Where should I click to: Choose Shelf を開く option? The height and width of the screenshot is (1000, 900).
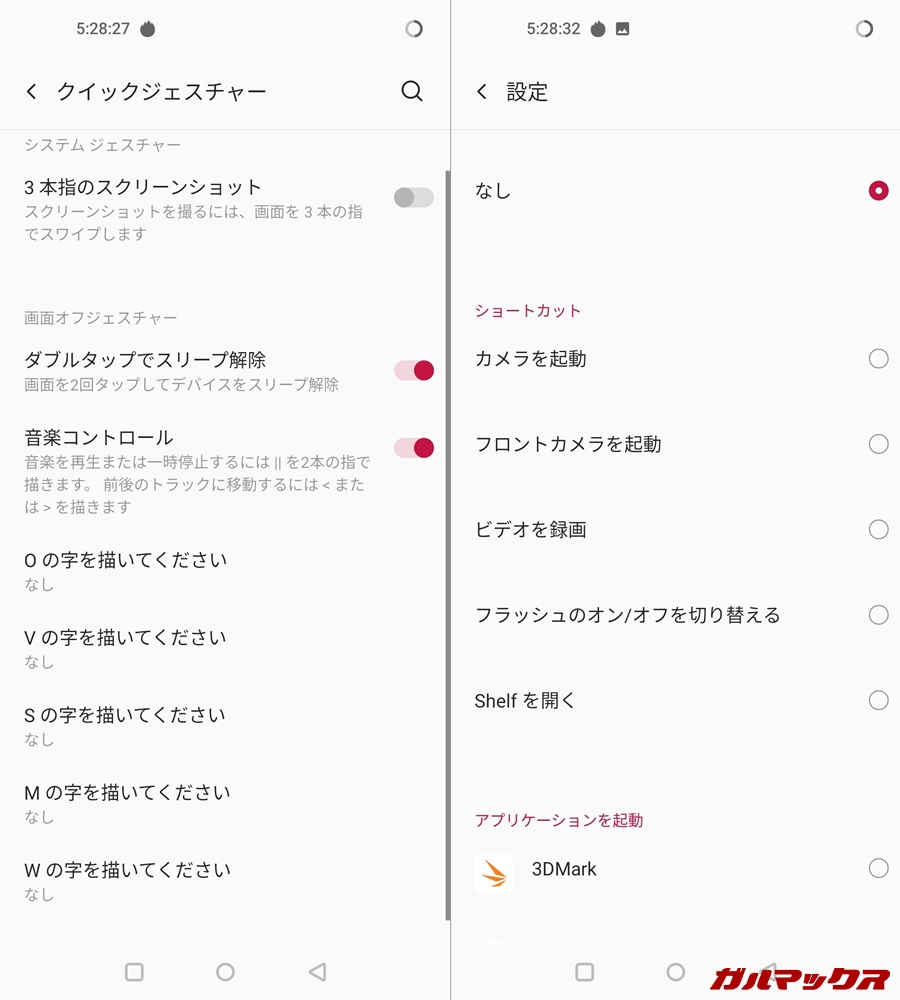878,700
